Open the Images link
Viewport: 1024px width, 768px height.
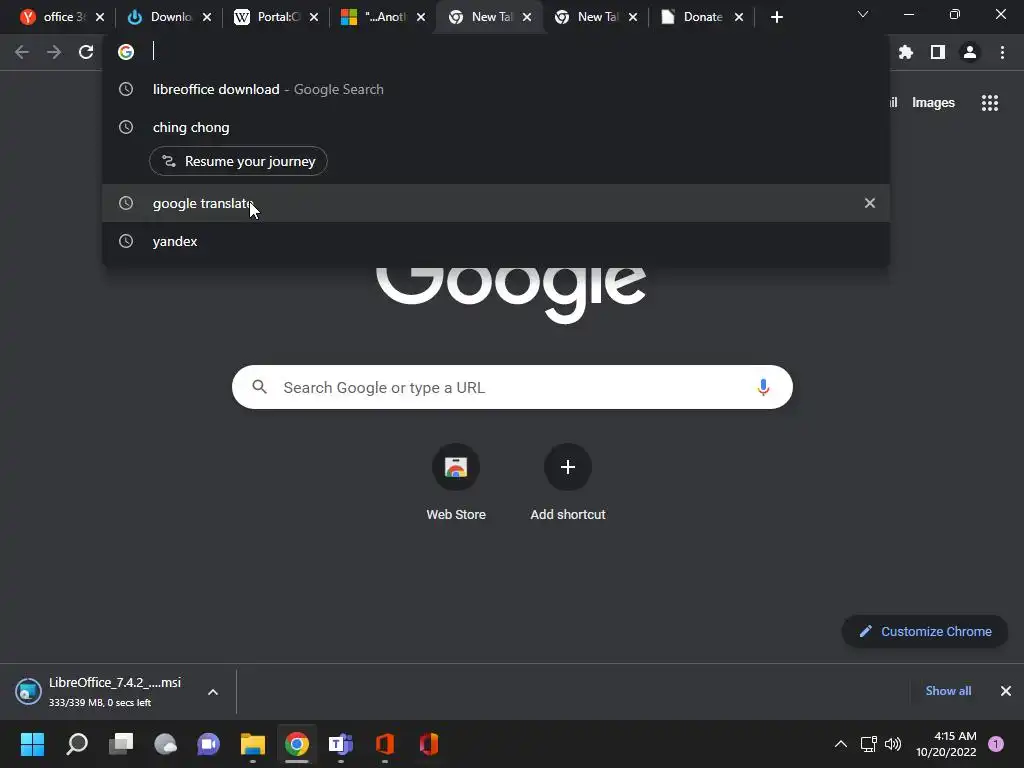tap(933, 103)
